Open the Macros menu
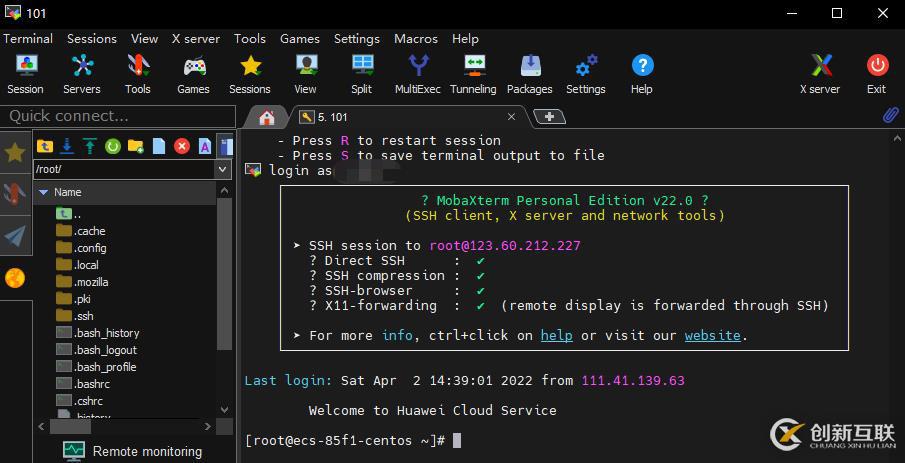Screen dimensions: 905x463 point(415,38)
